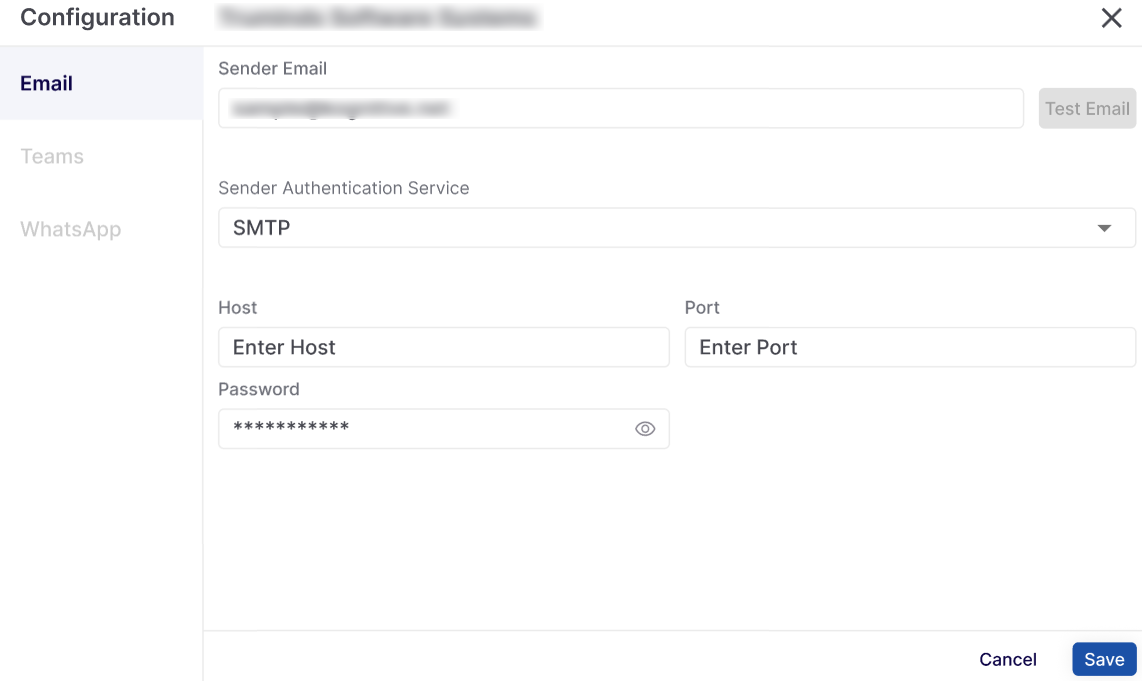Show the password using the eye icon
Viewport: 1142px width, 681px height.
click(645, 429)
